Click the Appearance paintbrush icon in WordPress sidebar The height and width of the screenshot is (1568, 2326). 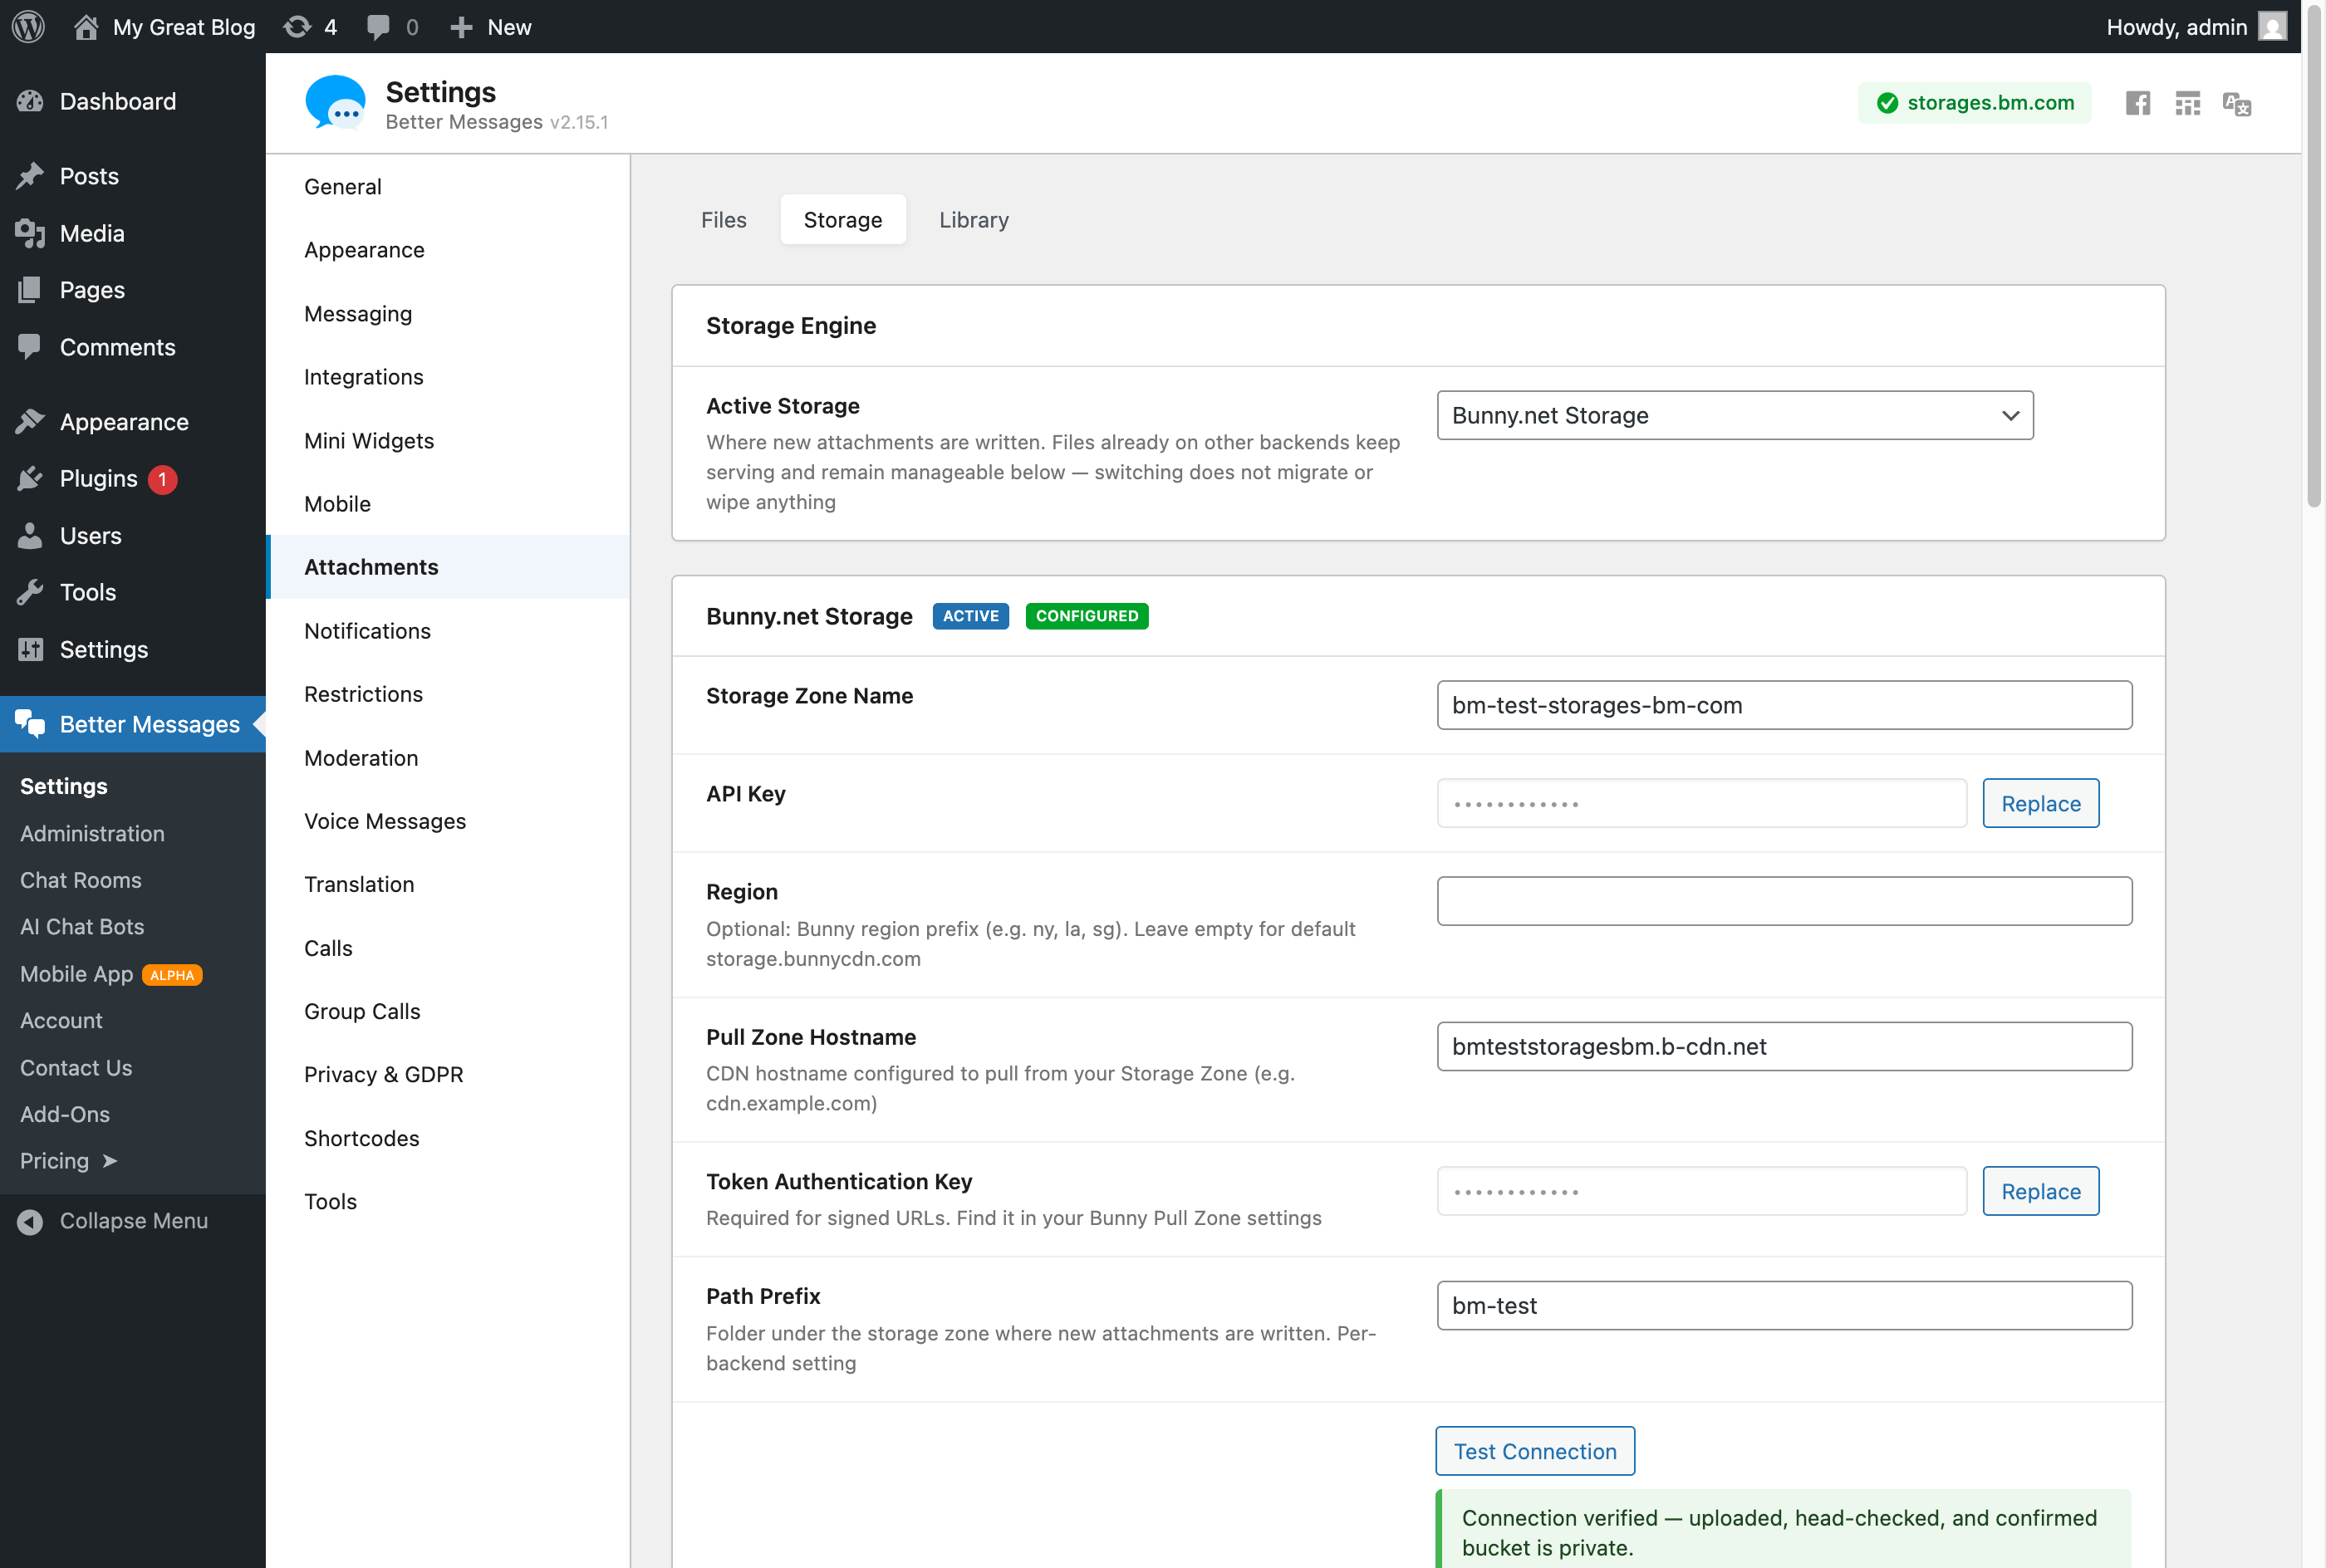pyautogui.click(x=30, y=422)
